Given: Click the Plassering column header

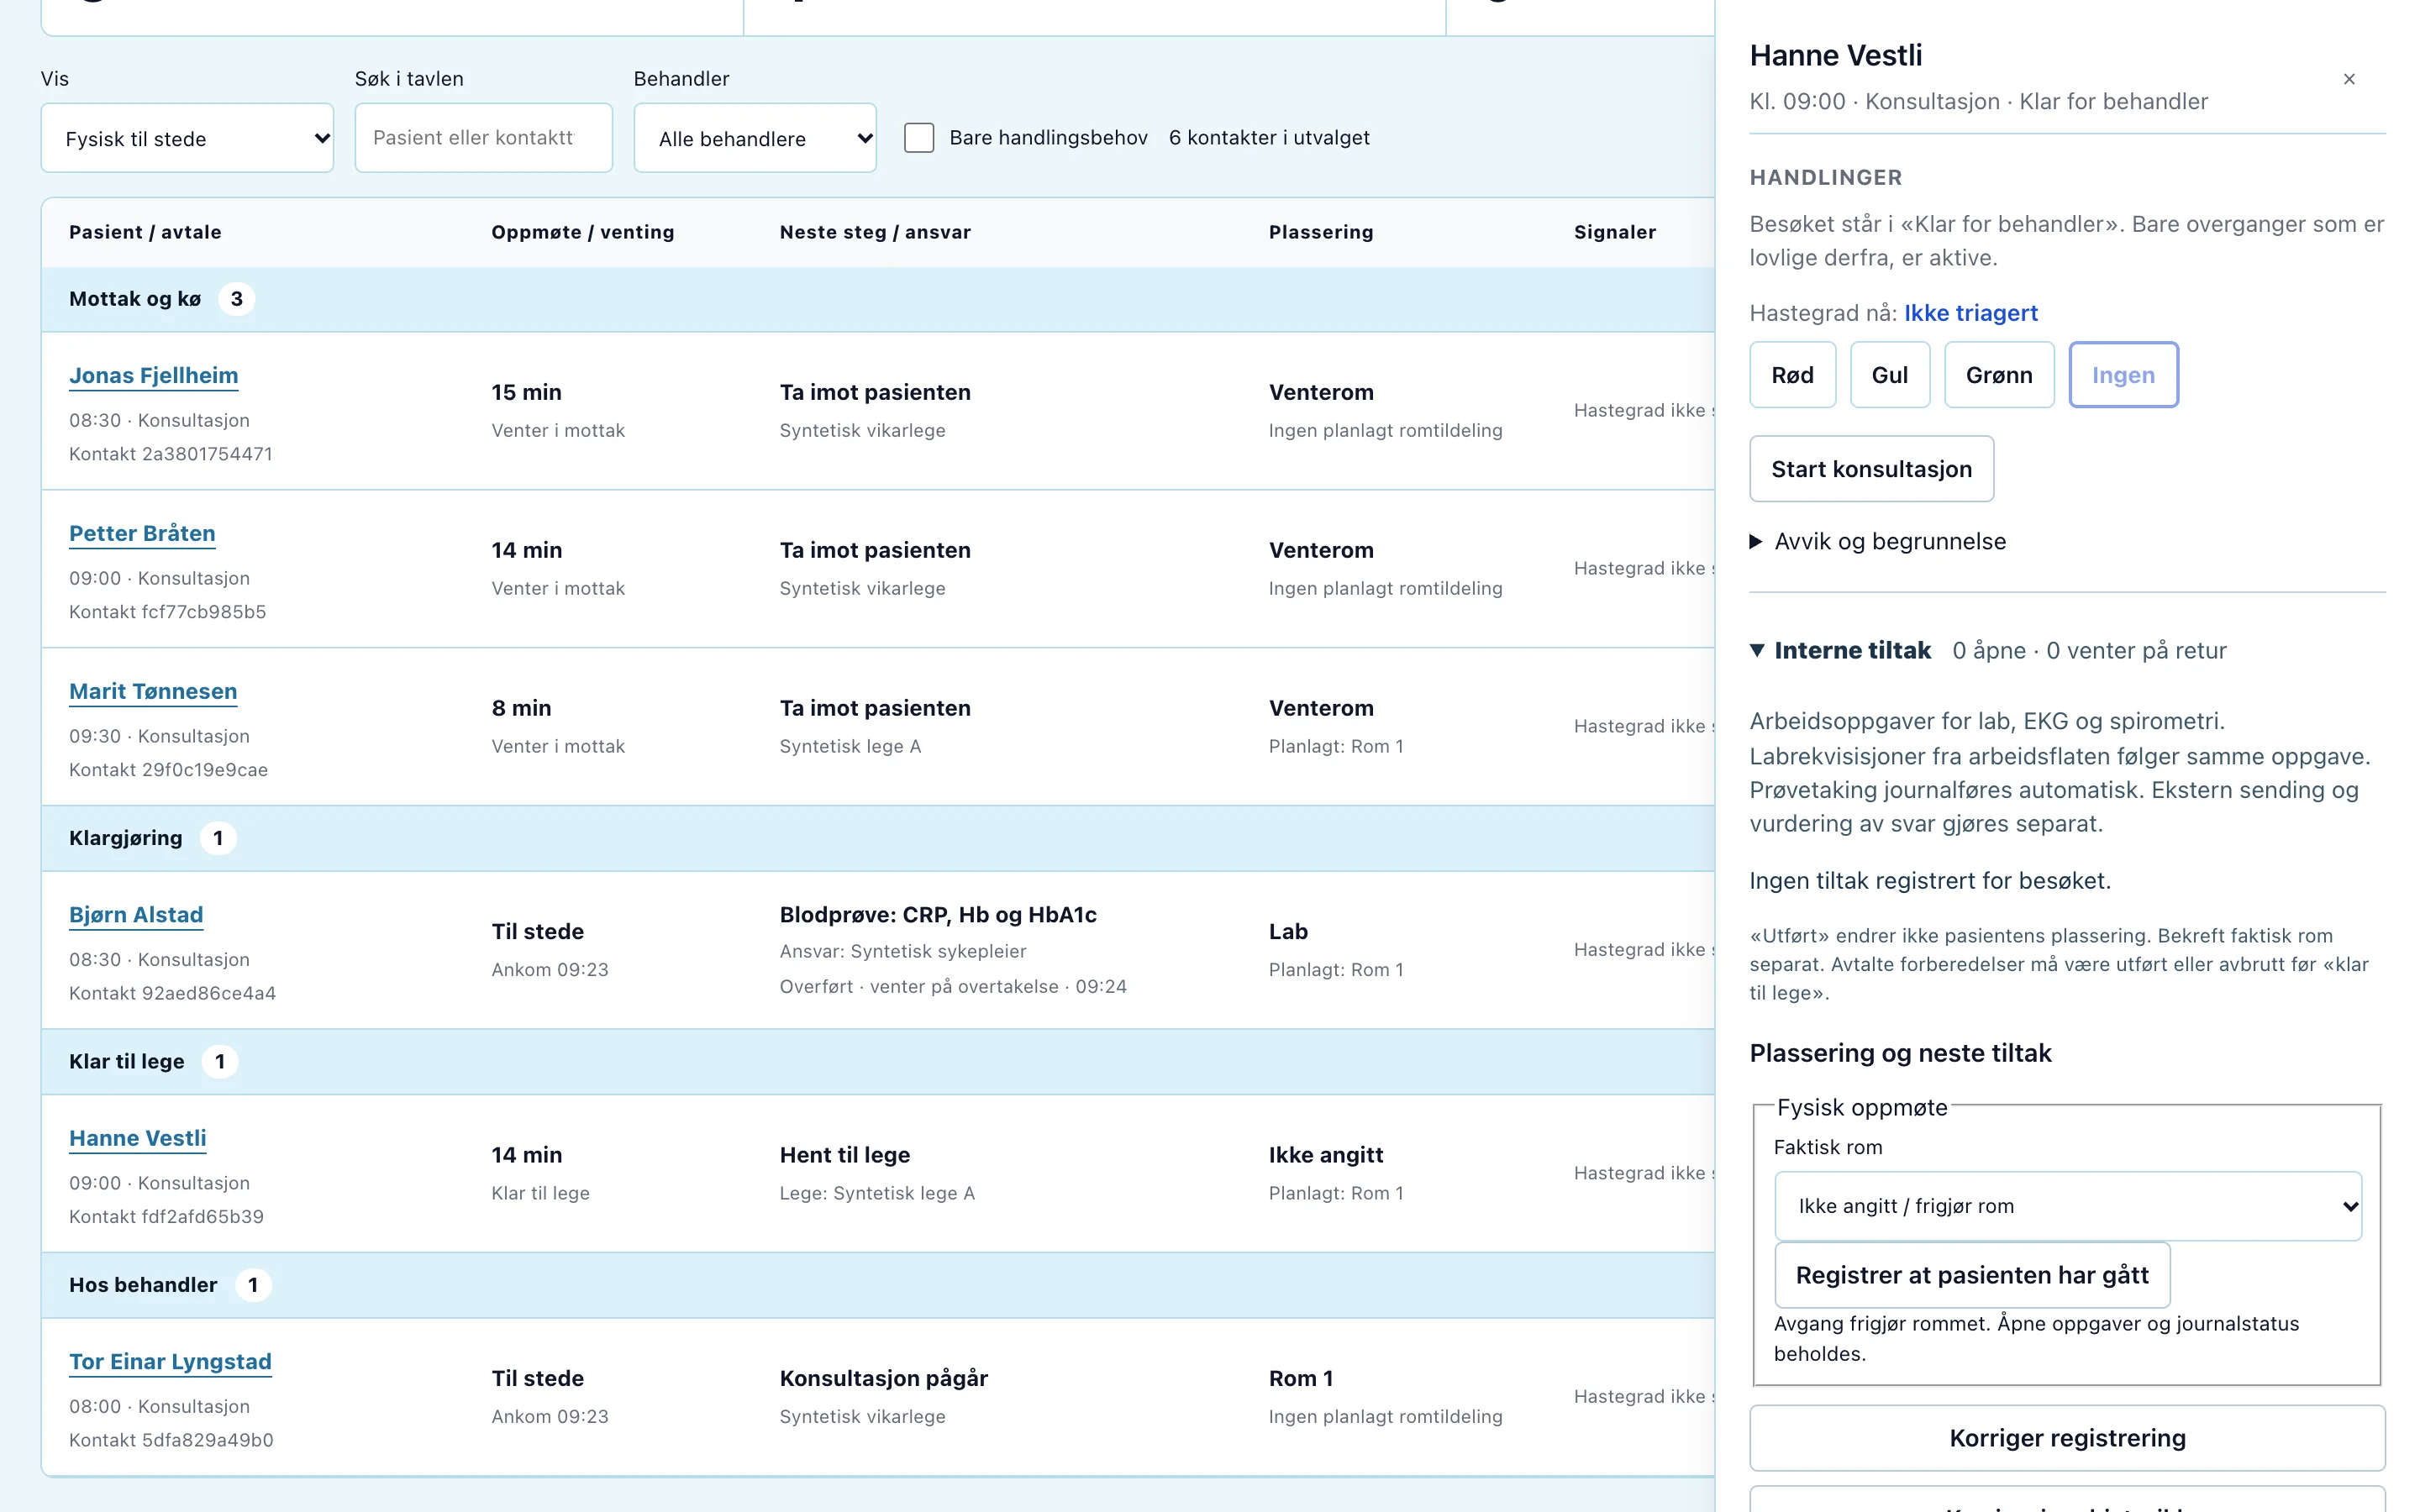Looking at the screenshot, I should point(1321,232).
